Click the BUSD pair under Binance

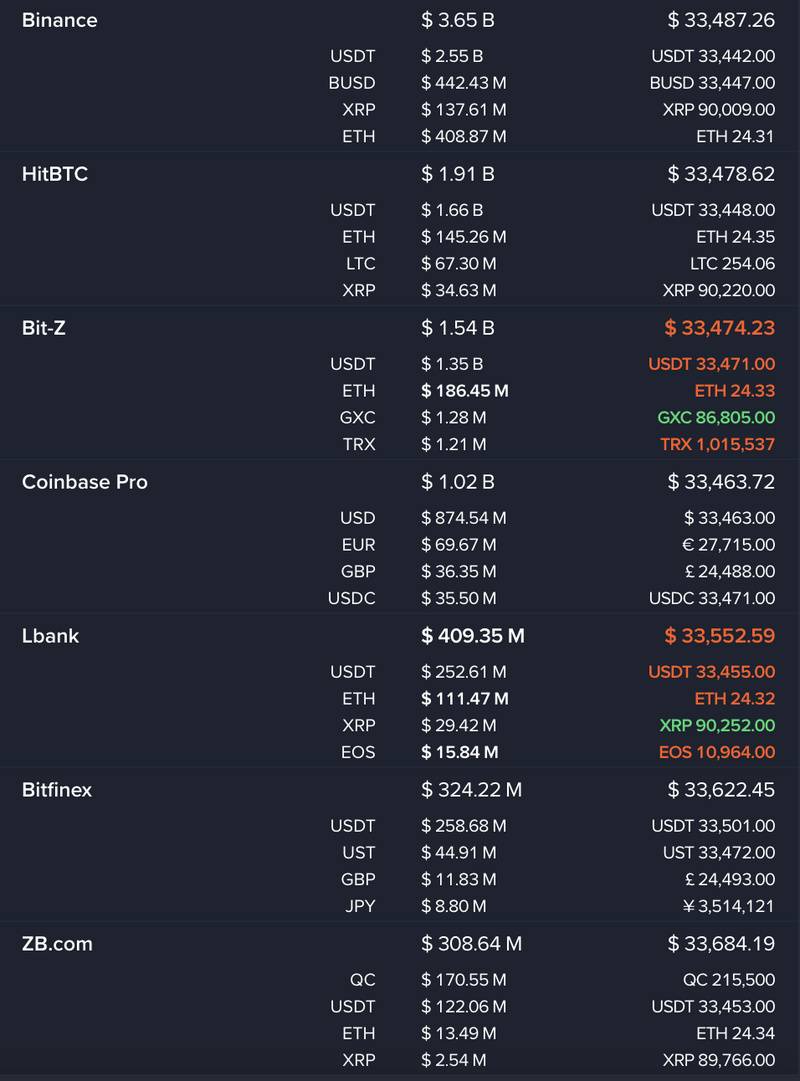point(352,83)
